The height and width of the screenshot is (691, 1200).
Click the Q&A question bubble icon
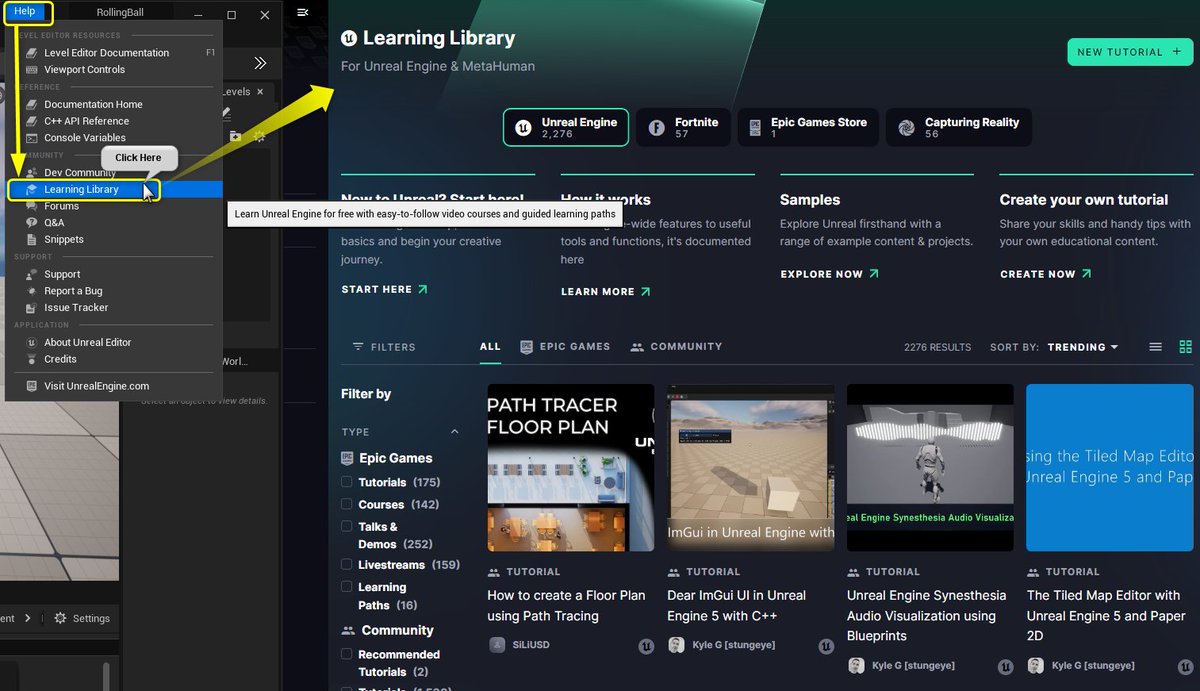(x=32, y=223)
